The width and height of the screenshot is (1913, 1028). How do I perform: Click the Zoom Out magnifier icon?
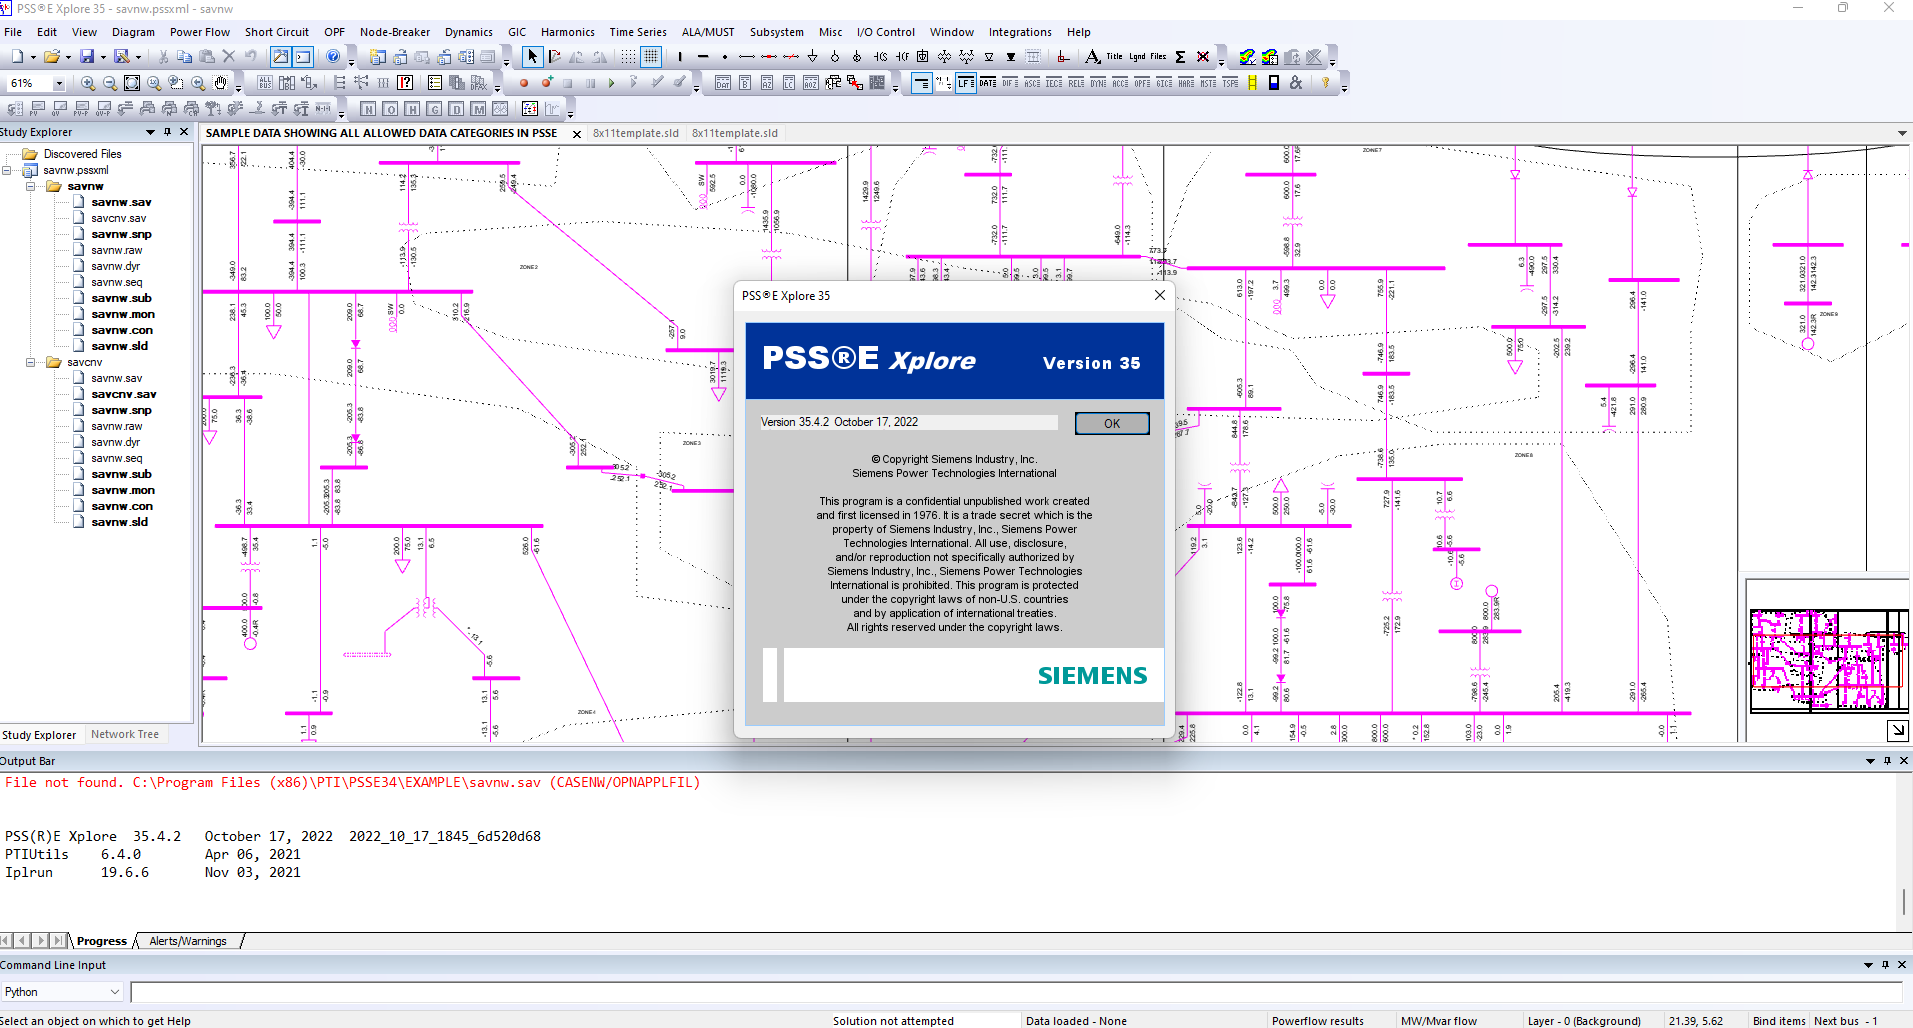click(110, 83)
